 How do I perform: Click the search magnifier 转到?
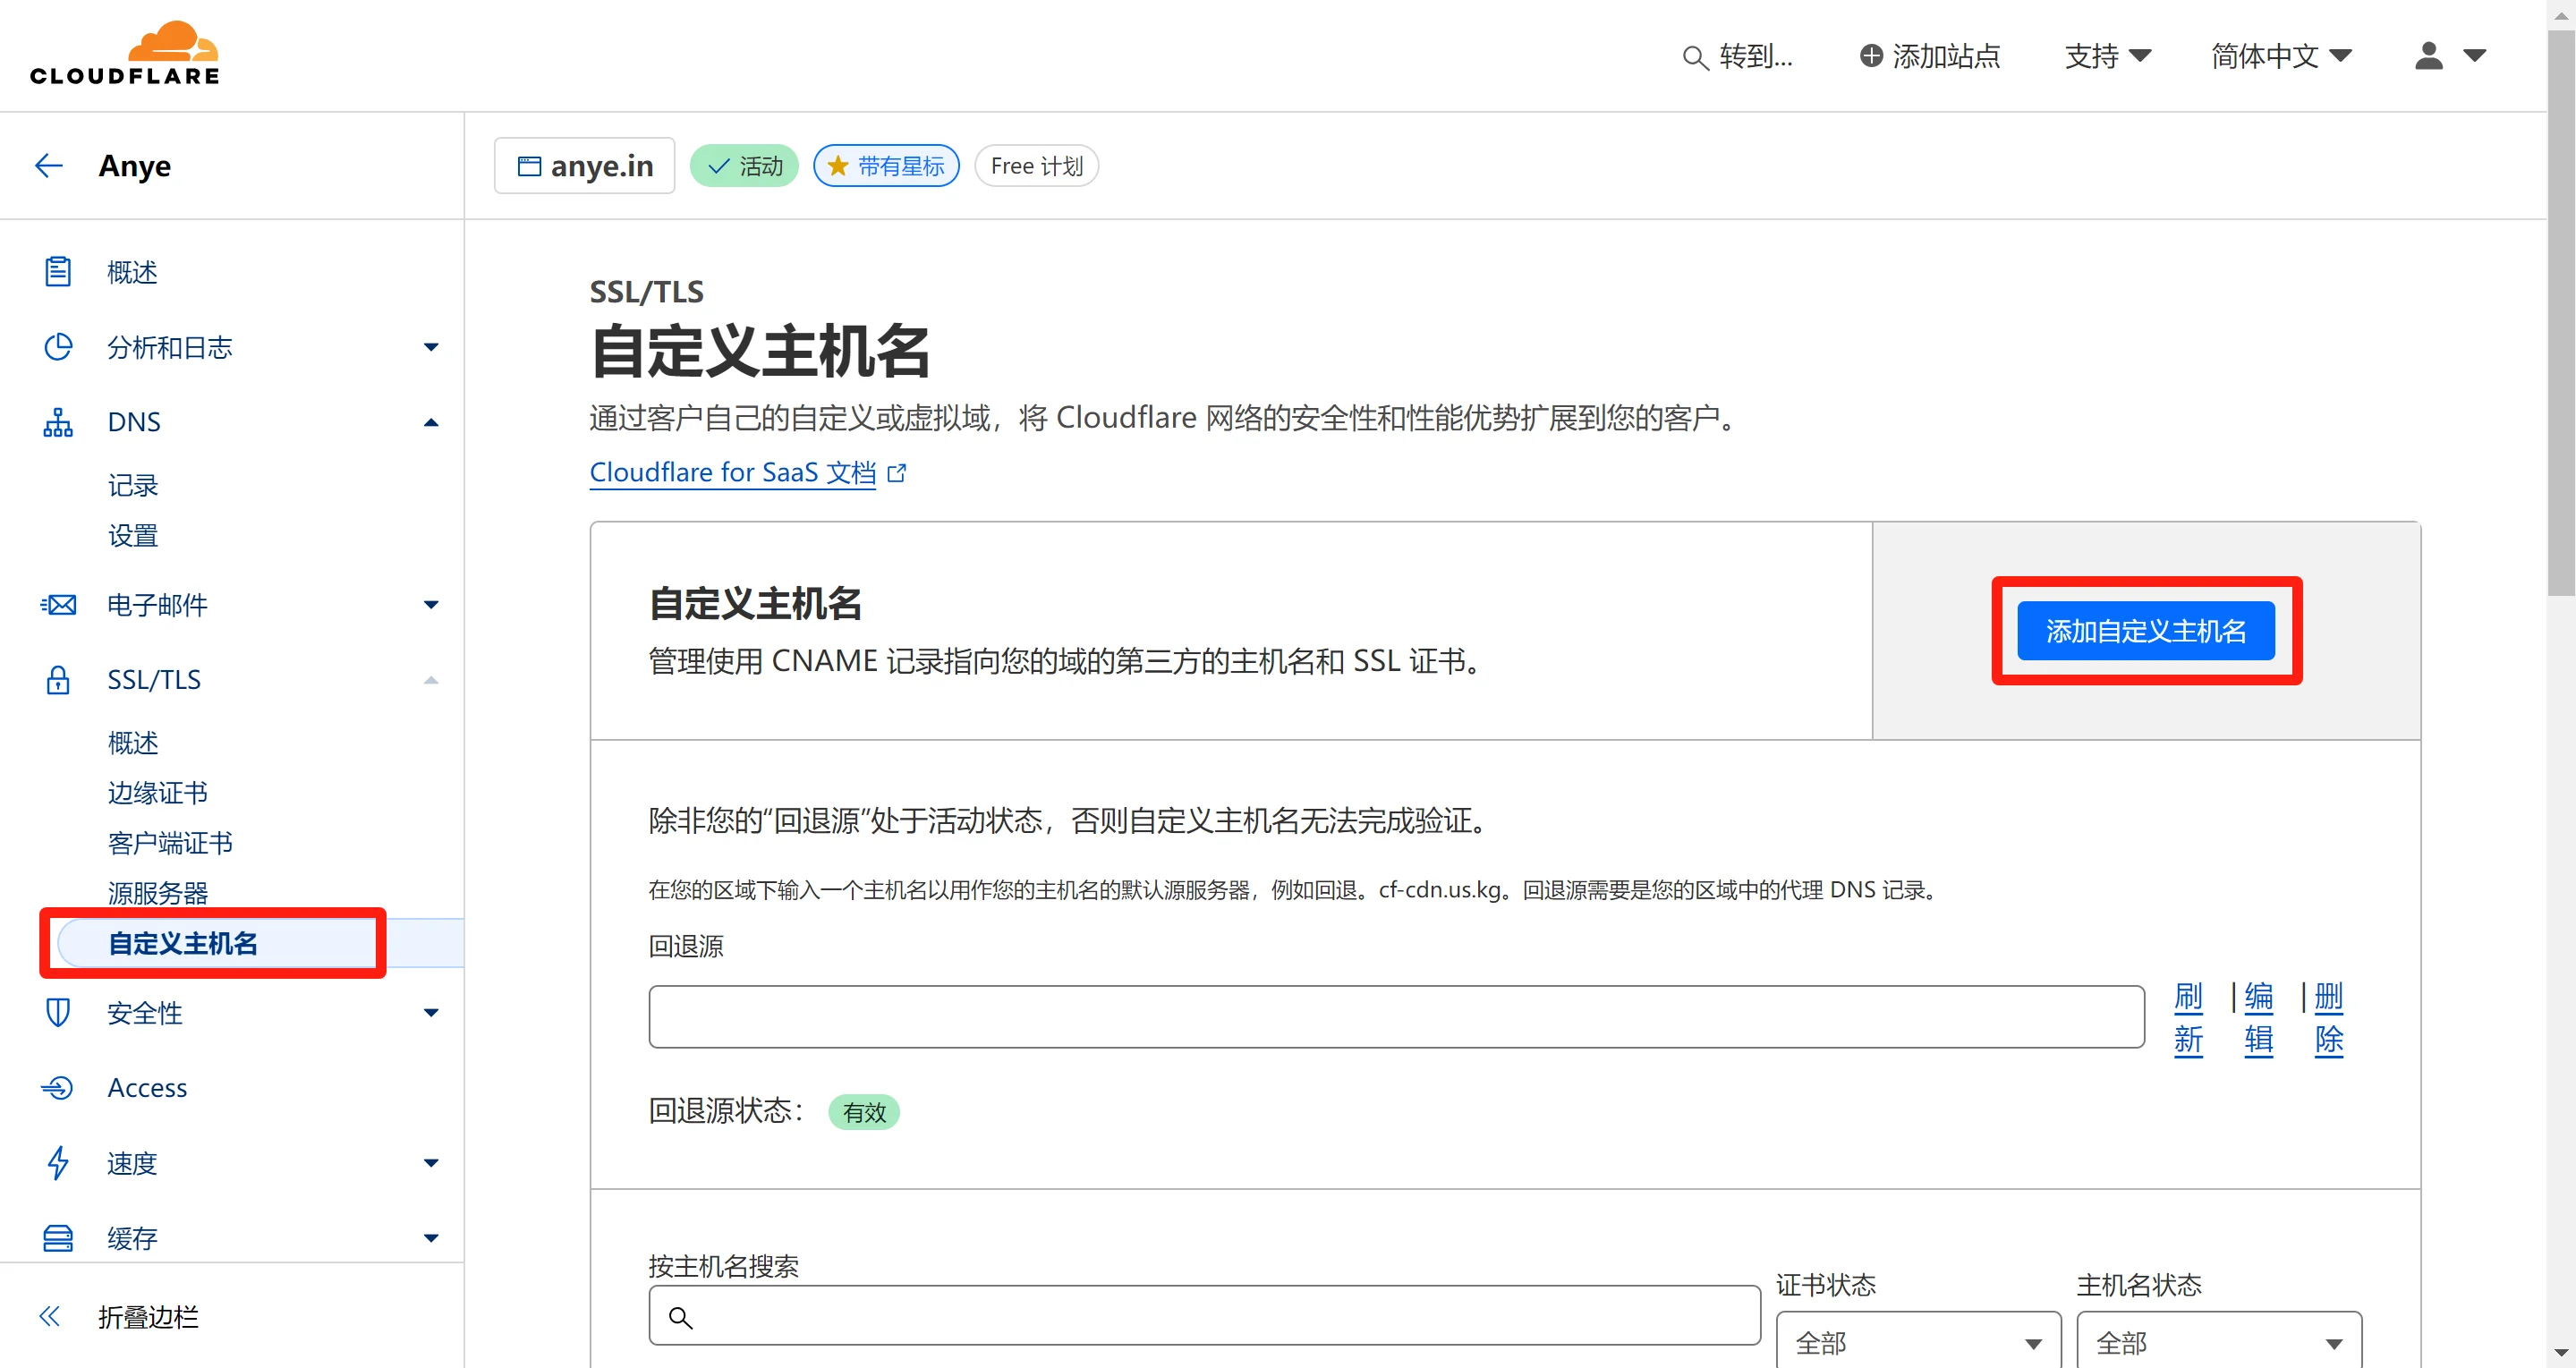click(x=1694, y=58)
